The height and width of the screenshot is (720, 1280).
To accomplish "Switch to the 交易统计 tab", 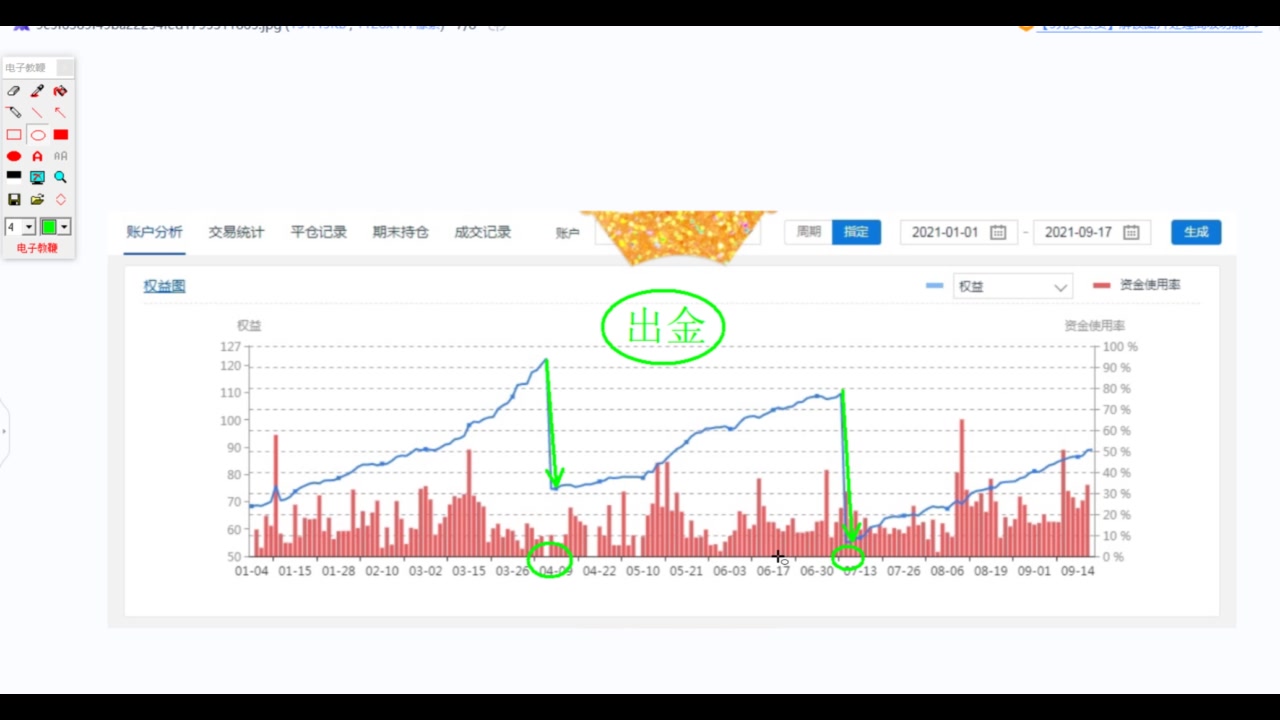I will pos(236,232).
